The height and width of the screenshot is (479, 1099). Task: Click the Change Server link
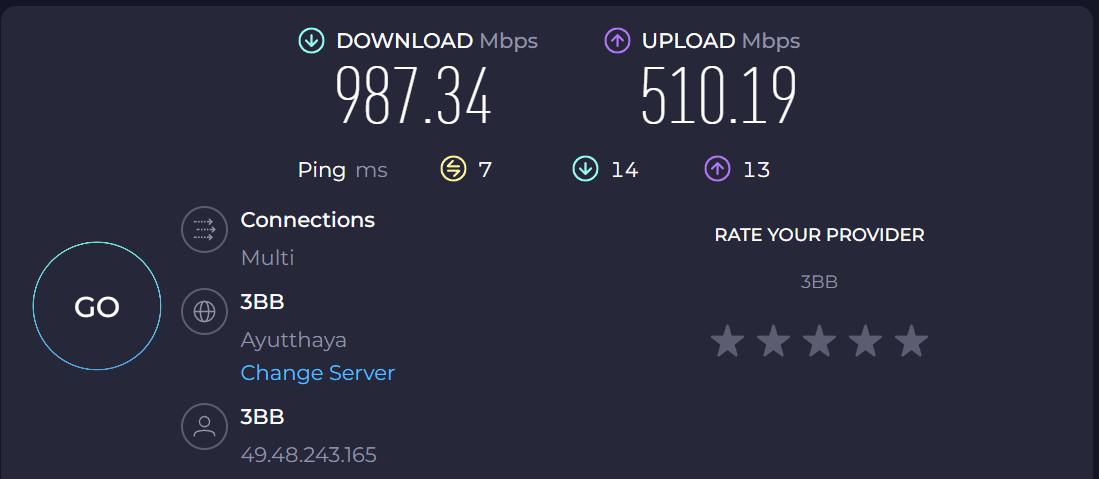tap(318, 373)
